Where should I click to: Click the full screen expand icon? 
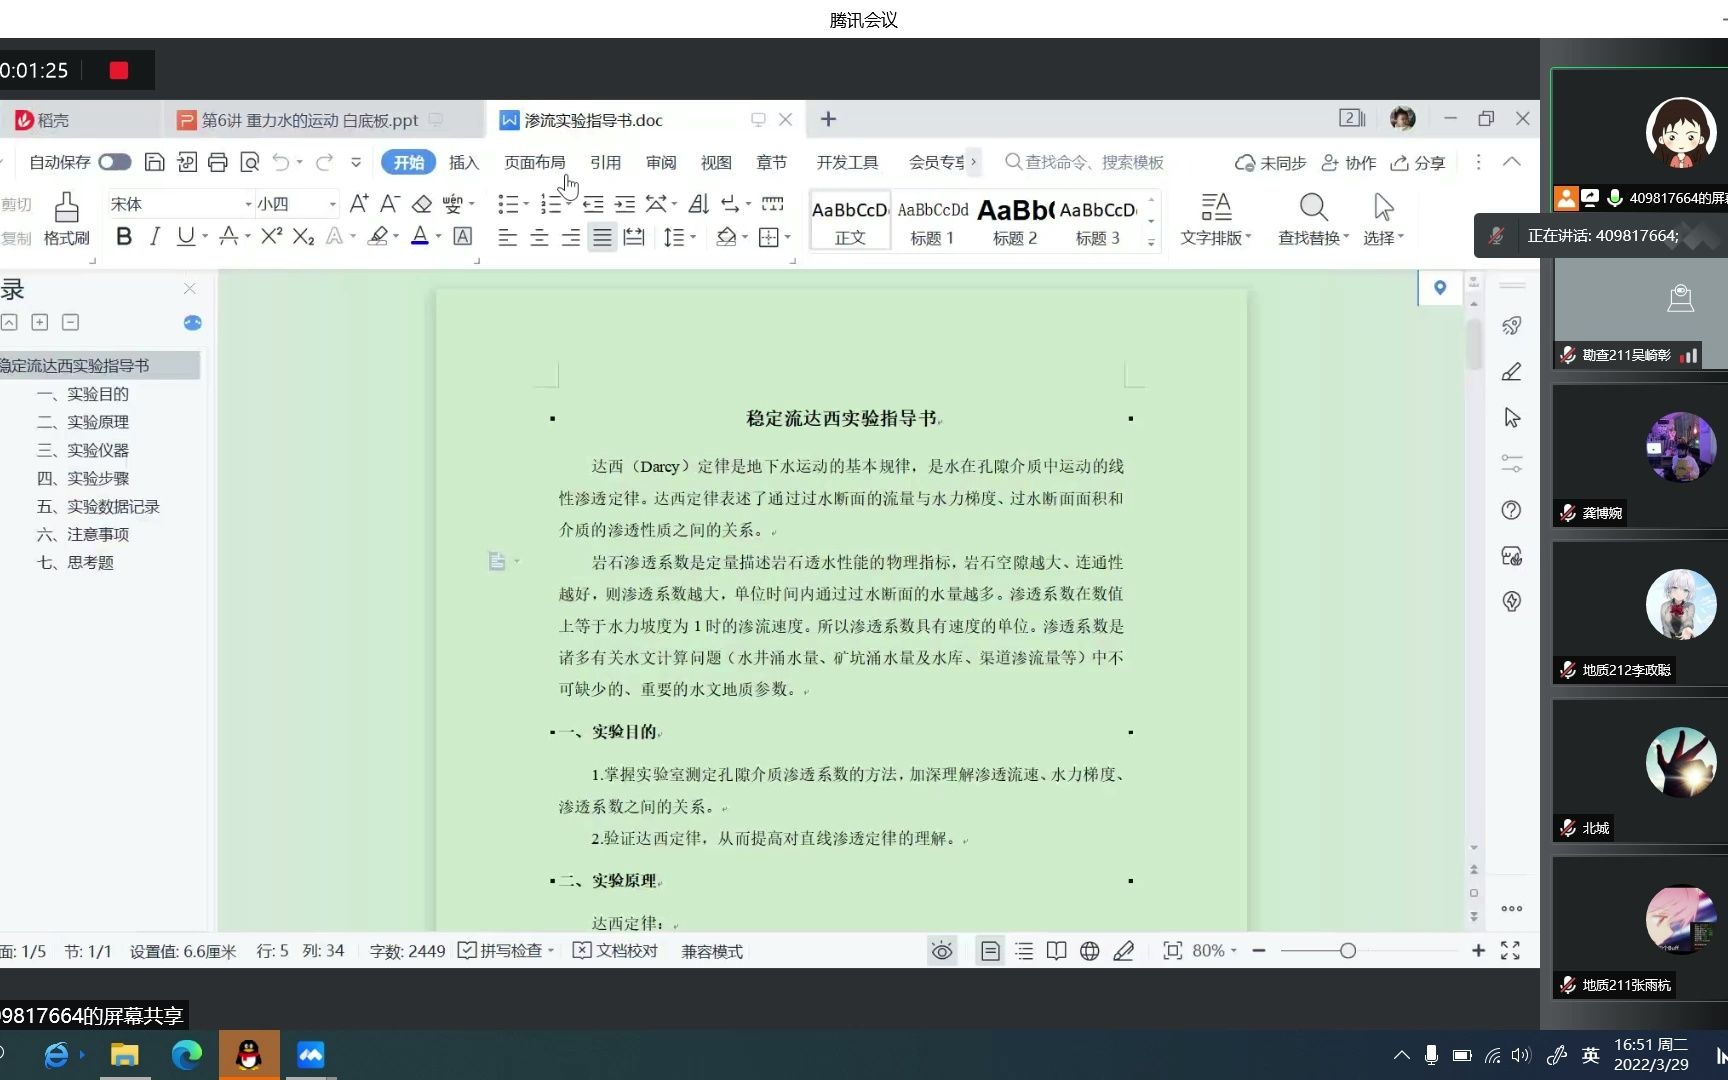(1511, 951)
